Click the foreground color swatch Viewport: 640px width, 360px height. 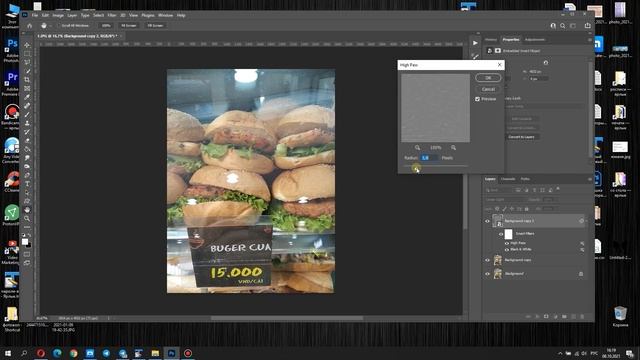[x=25, y=242]
